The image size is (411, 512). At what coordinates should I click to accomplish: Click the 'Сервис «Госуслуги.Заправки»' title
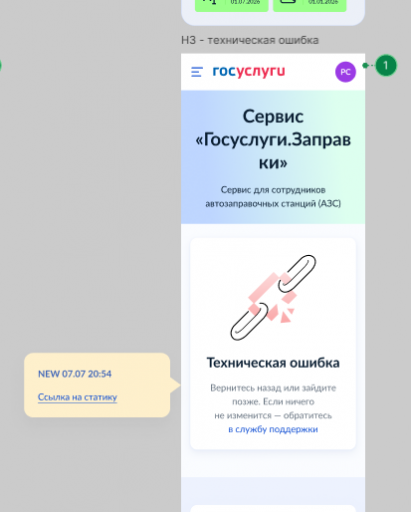coord(273,139)
